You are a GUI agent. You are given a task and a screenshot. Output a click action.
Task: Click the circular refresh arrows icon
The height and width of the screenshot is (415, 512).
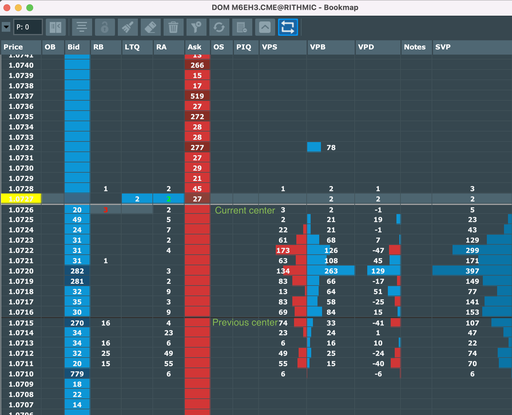click(219, 27)
